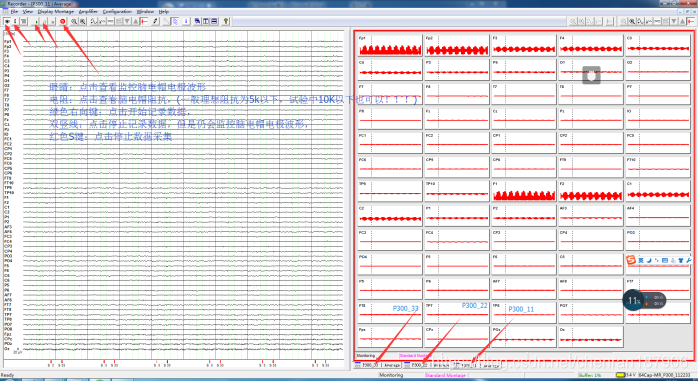This screenshot has height=381, width=698.
Task: Click the zoom in magnifier in left toolbar
Action: [x=74, y=21]
